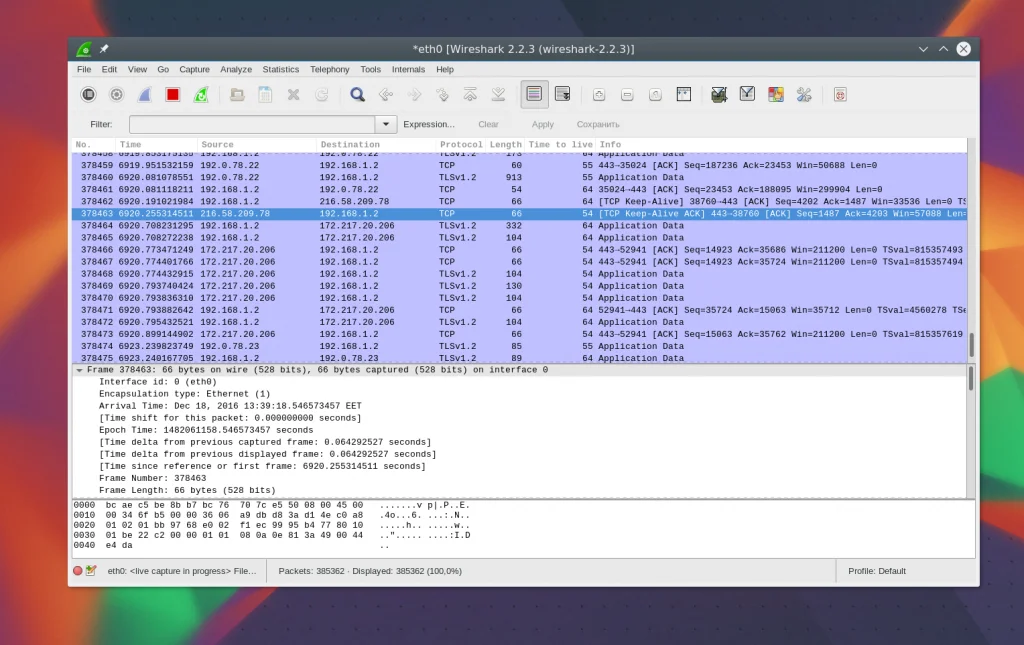The height and width of the screenshot is (645, 1024).
Task: Open expert info via red status circle
Action: coord(78,571)
